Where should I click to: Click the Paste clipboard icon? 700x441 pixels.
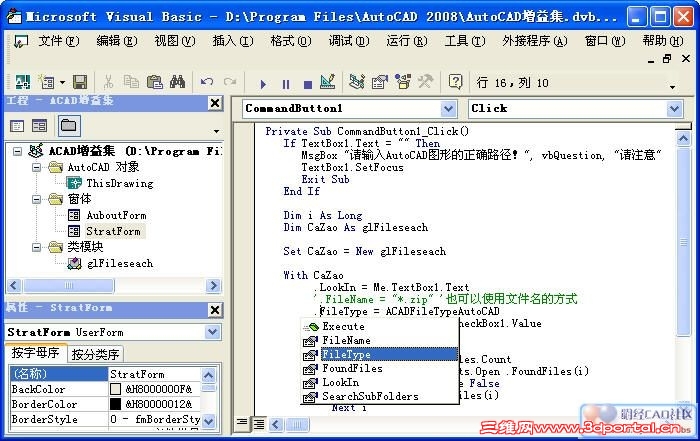click(x=154, y=82)
